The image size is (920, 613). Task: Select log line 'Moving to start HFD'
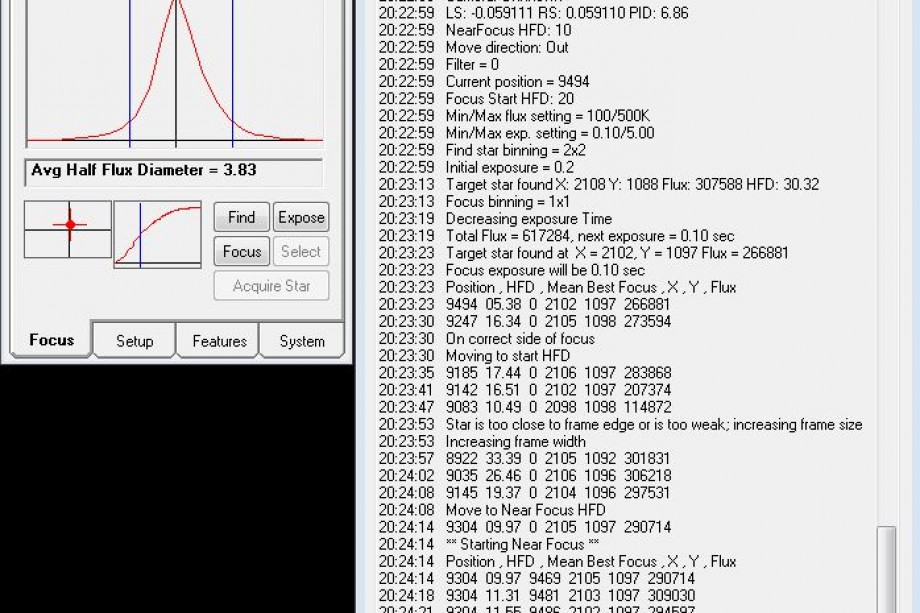point(474,355)
